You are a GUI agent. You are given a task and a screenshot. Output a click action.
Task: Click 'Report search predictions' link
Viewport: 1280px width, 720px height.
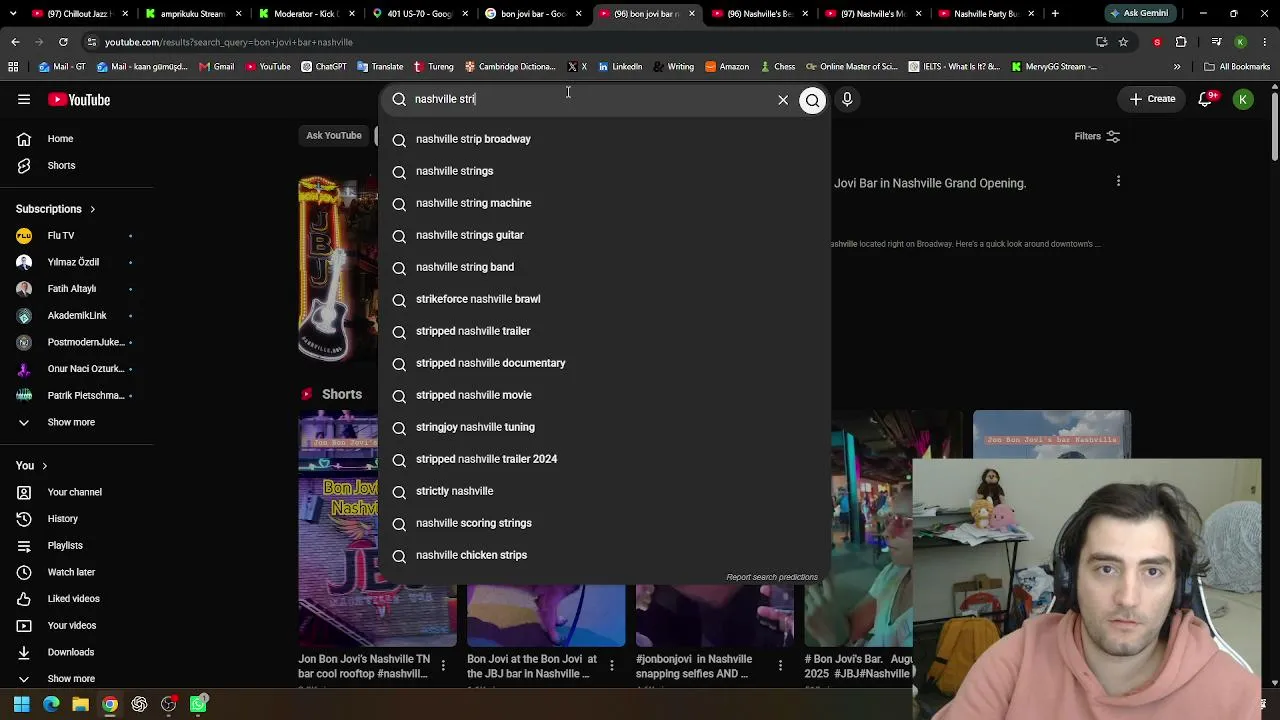tap(772, 577)
